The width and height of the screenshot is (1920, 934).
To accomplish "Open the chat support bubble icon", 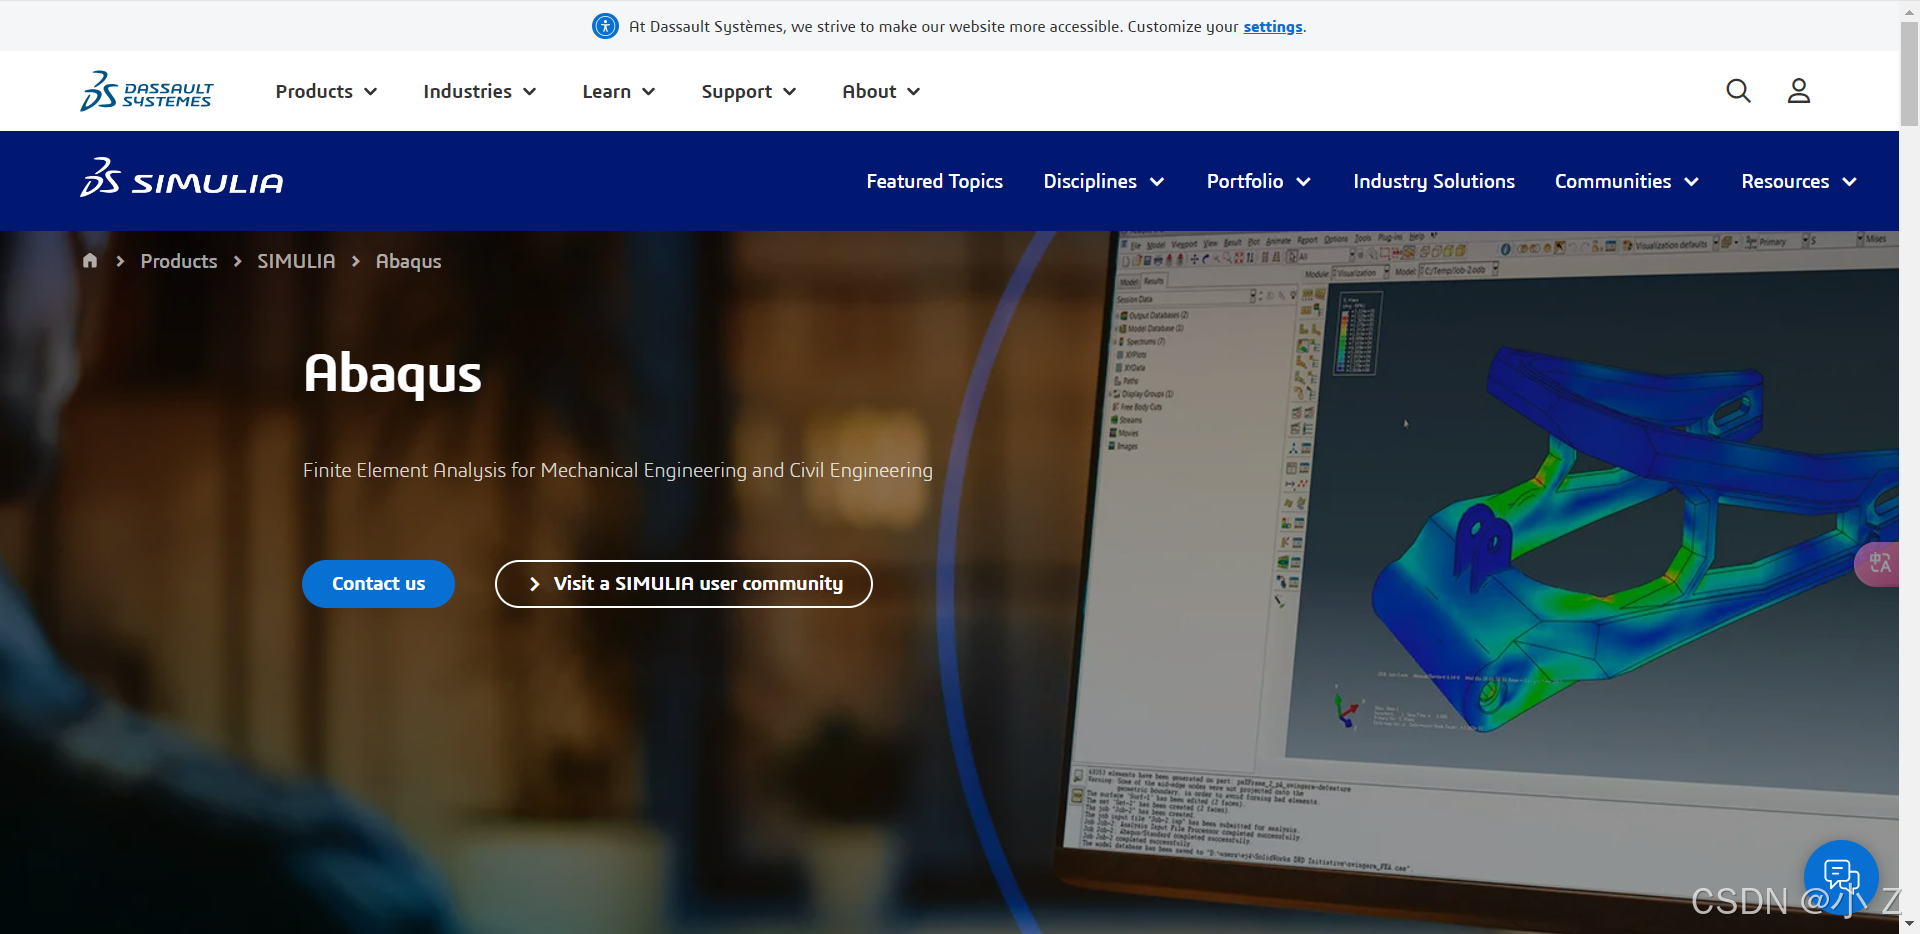I will 1841,877.
